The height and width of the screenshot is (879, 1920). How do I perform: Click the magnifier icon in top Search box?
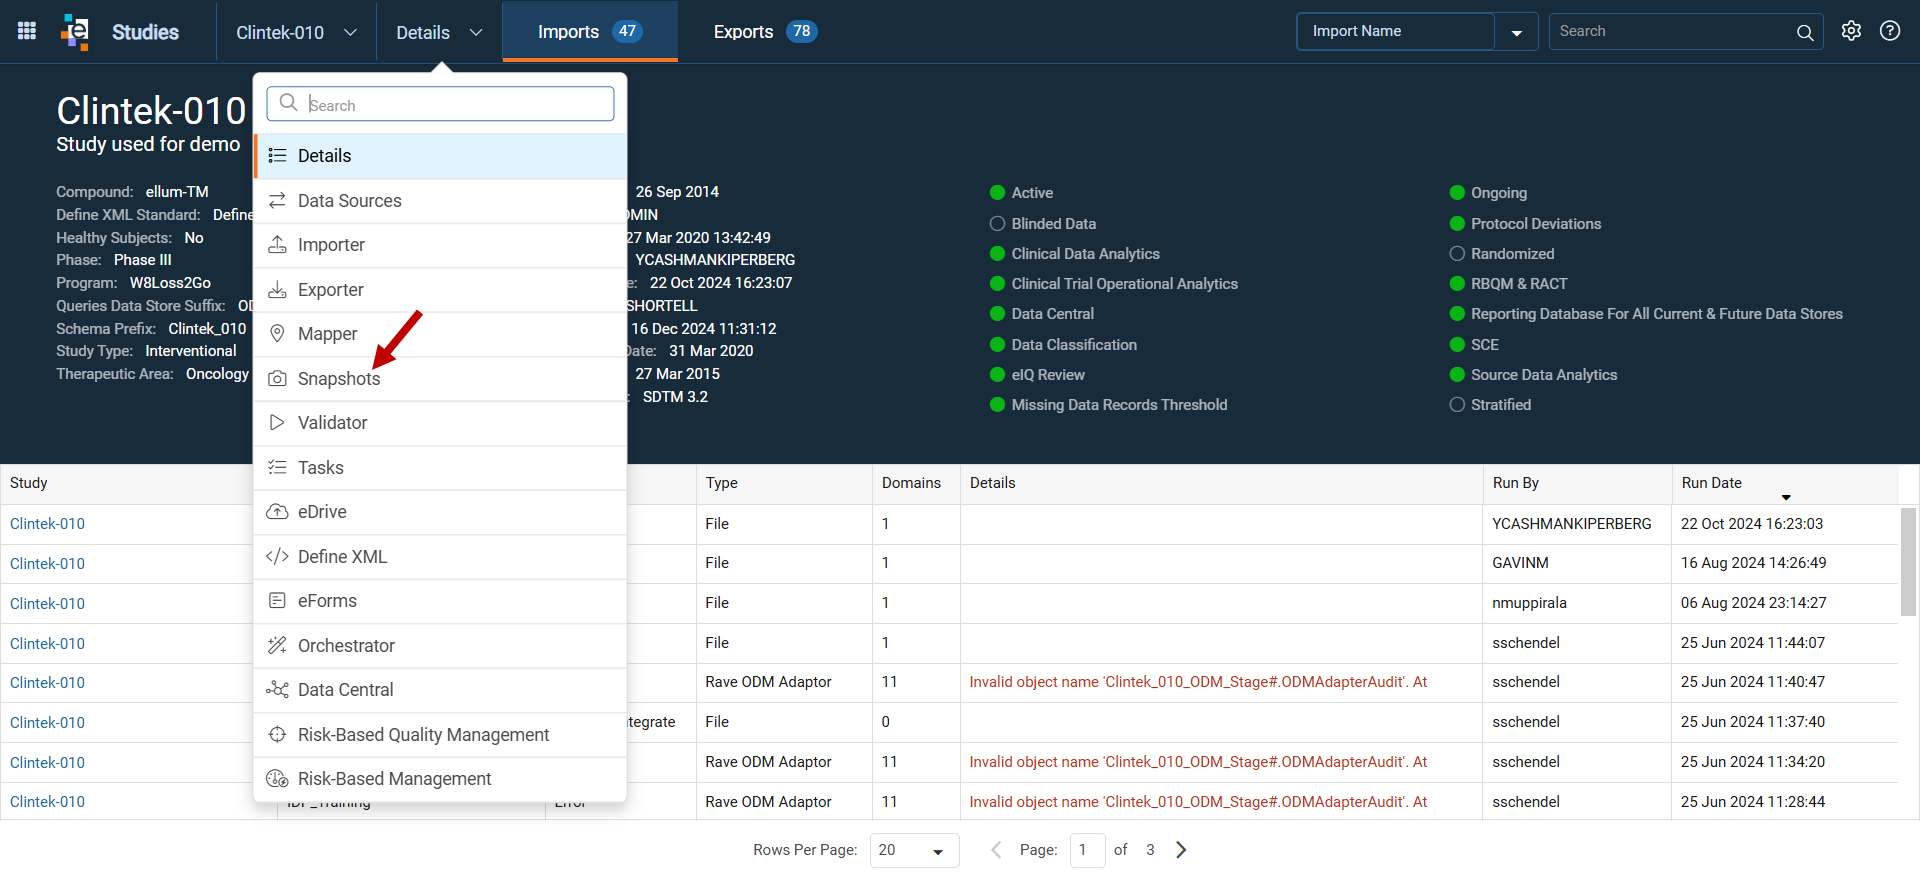[x=1804, y=32]
